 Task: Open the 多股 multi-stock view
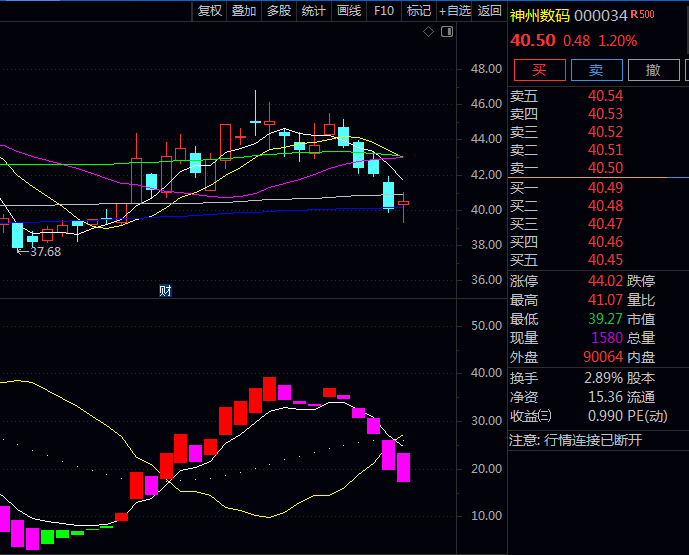pyautogui.click(x=279, y=11)
